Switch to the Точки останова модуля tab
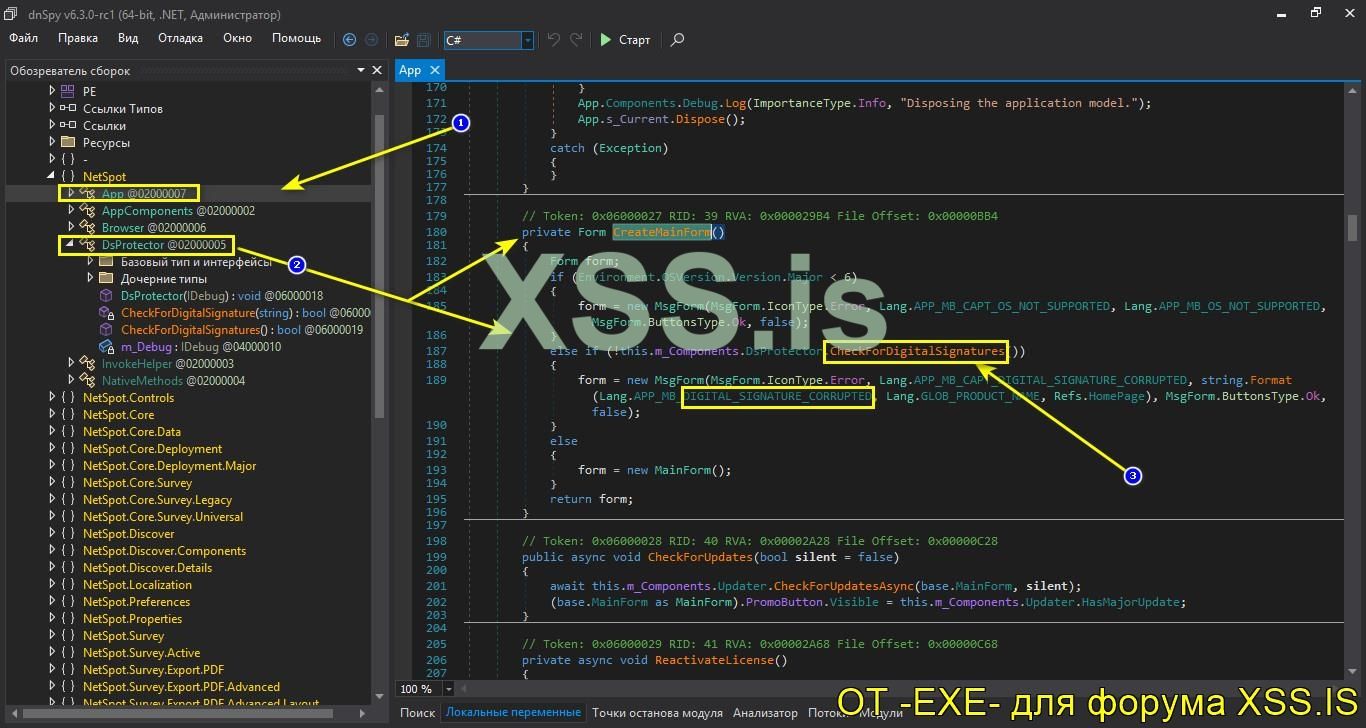 point(657,713)
